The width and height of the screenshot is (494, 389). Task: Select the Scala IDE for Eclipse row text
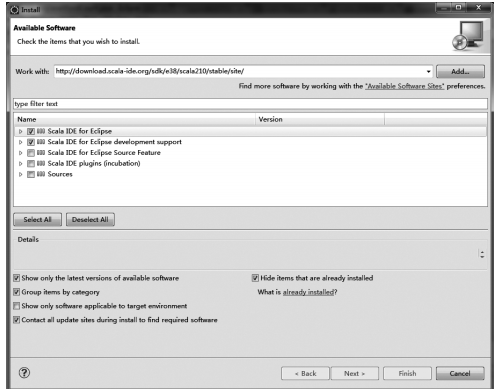80,131
